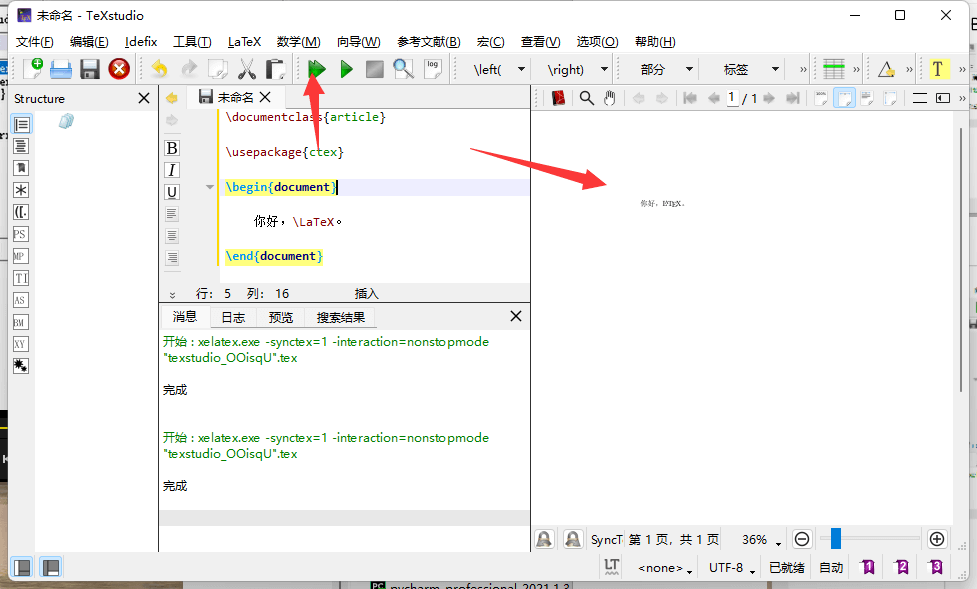Image resolution: width=977 pixels, height=589 pixels.
Task: Apply underline with the U button
Action: tap(172, 191)
